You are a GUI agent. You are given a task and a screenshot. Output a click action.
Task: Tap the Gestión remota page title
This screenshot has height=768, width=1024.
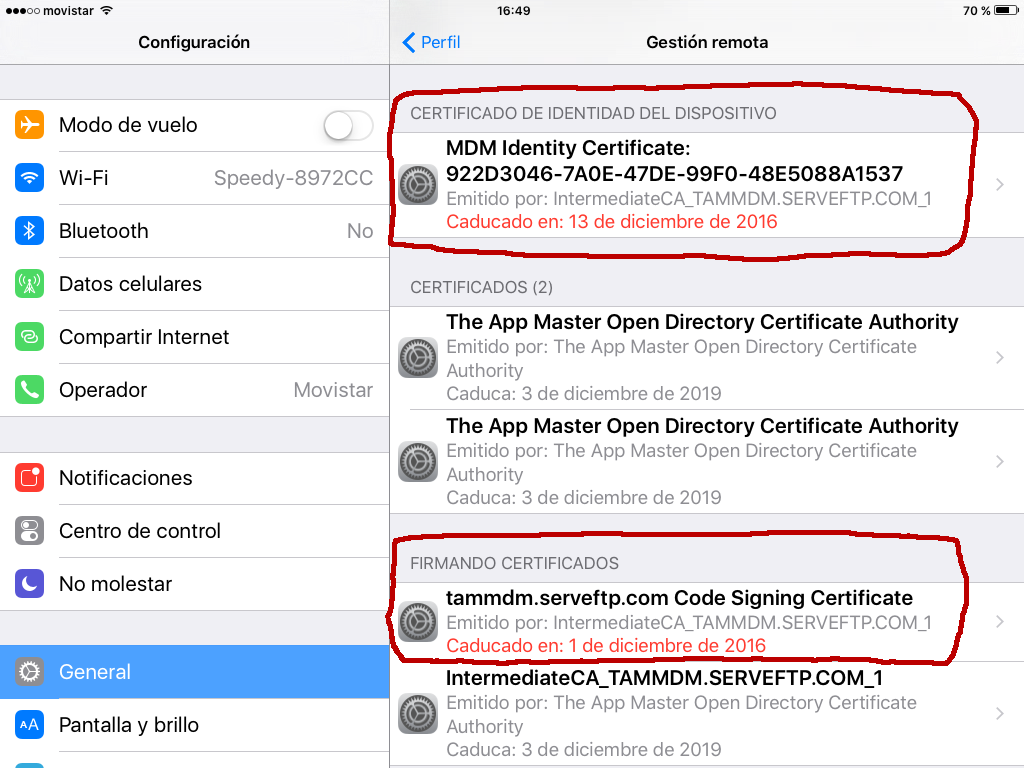(x=707, y=42)
